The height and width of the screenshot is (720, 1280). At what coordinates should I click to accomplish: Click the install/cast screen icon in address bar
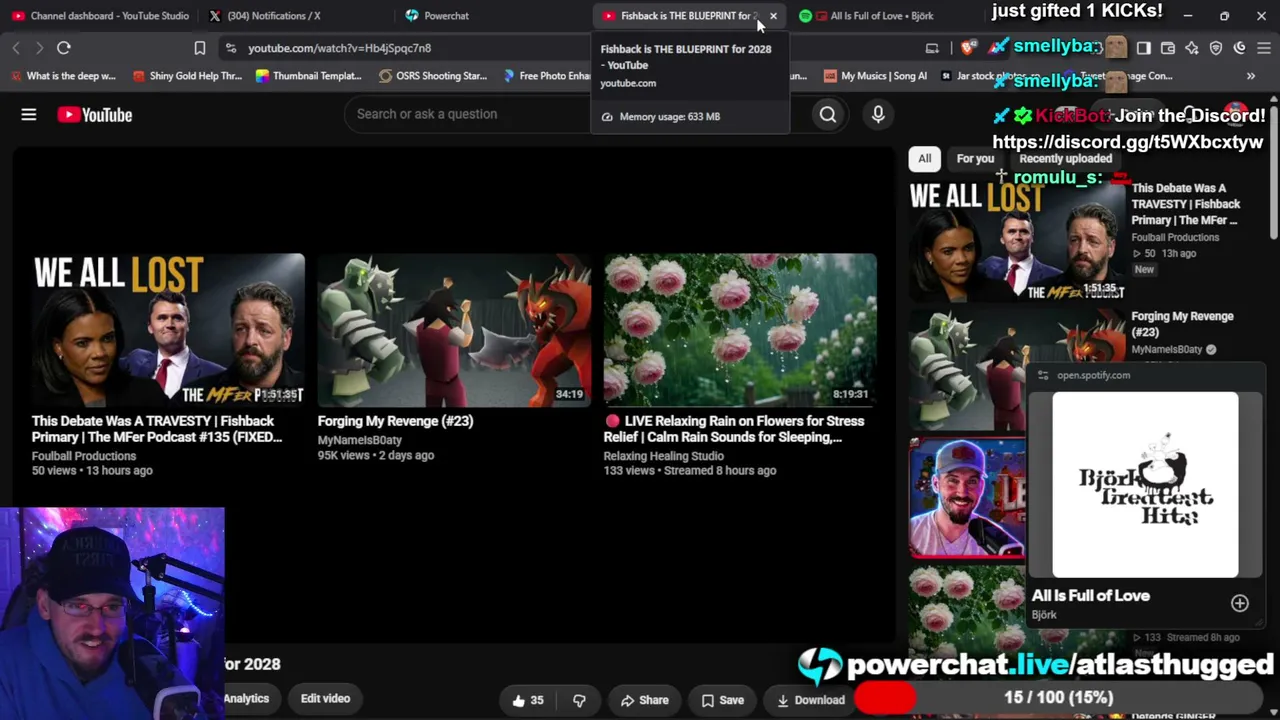click(x=932, y=48)
